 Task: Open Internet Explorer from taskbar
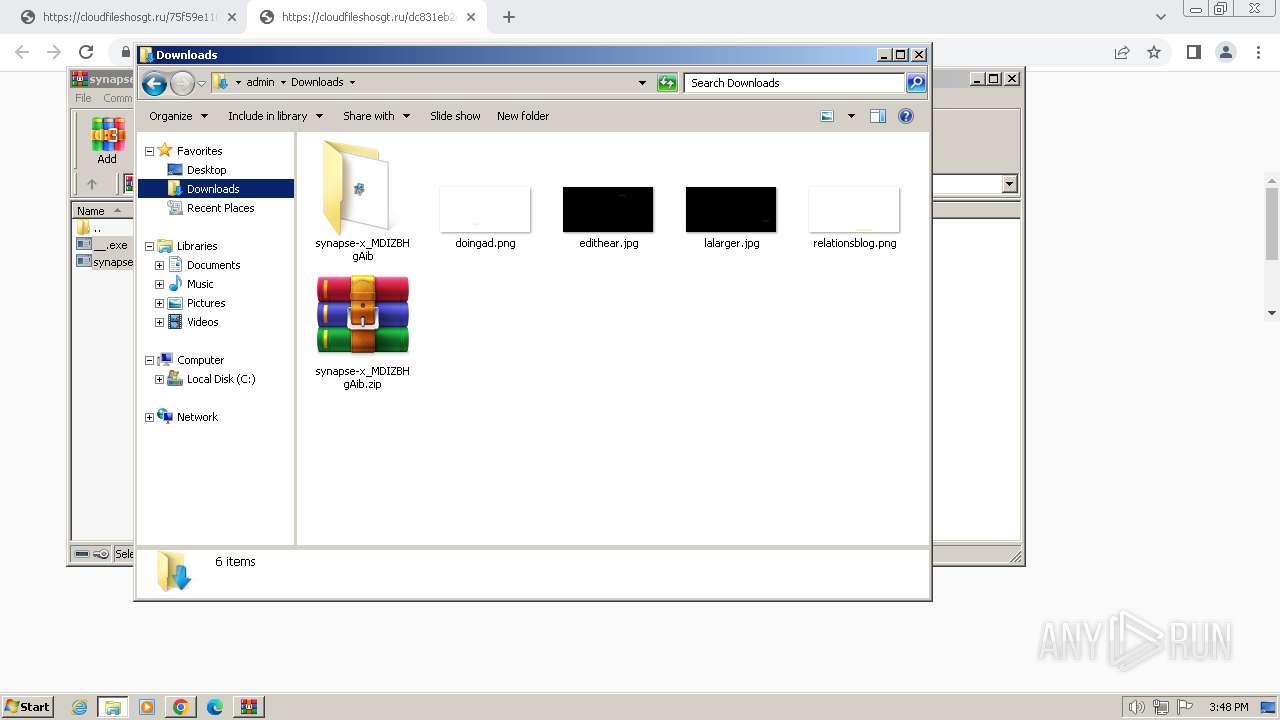(80, 707)
